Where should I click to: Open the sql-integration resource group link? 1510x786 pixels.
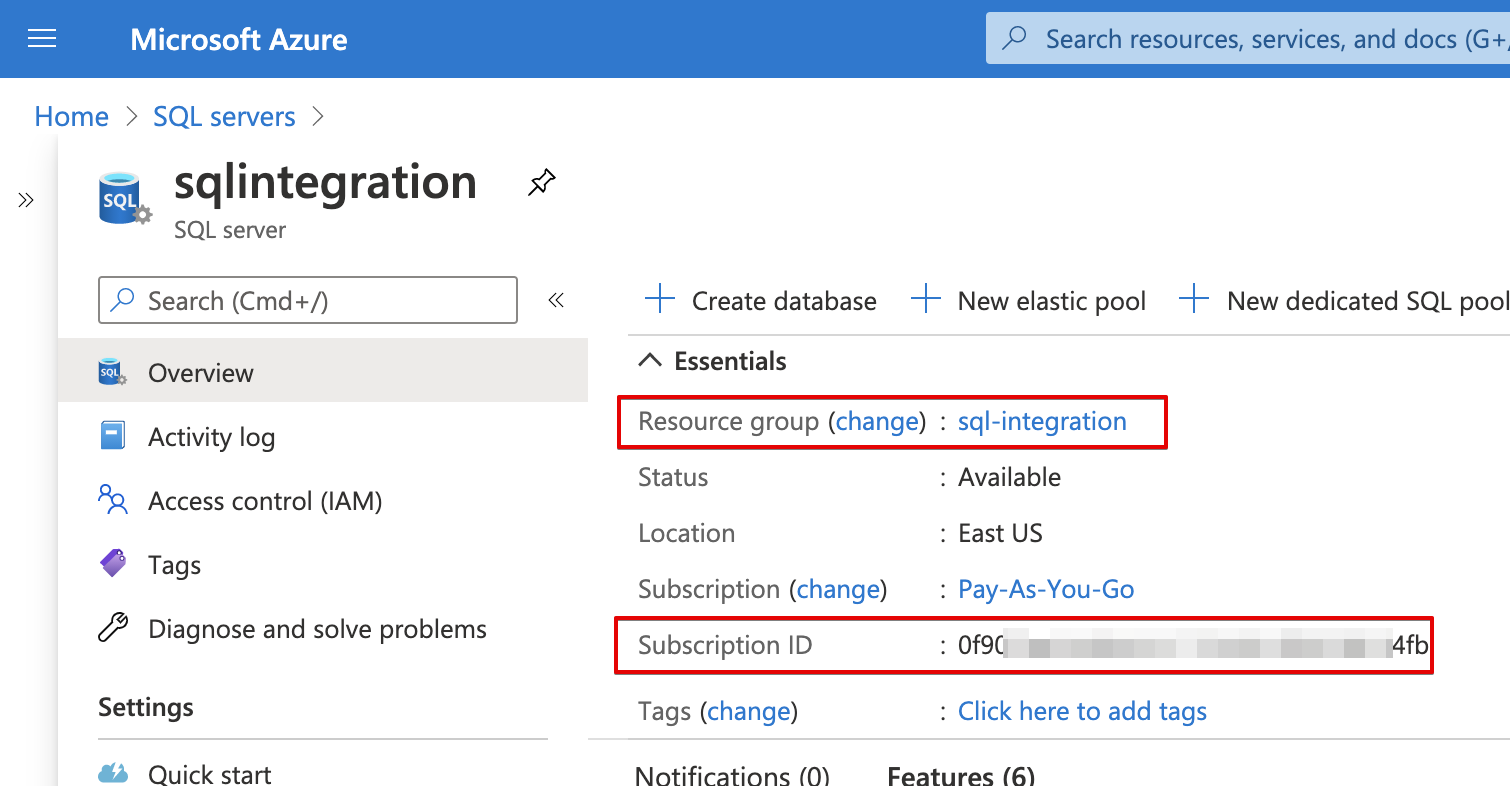tap(1042, 421)
